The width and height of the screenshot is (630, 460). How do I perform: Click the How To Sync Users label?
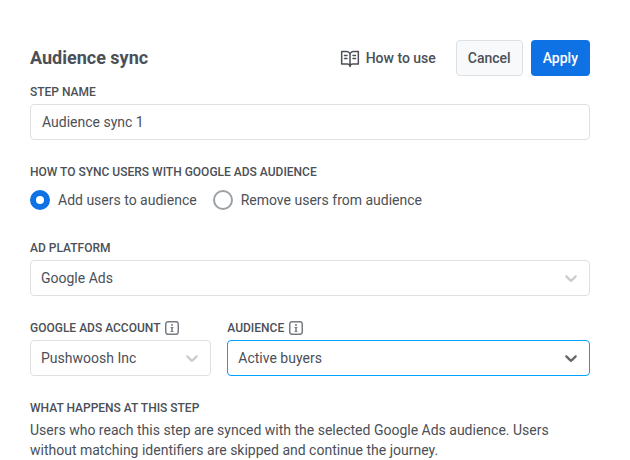point(173,172)
